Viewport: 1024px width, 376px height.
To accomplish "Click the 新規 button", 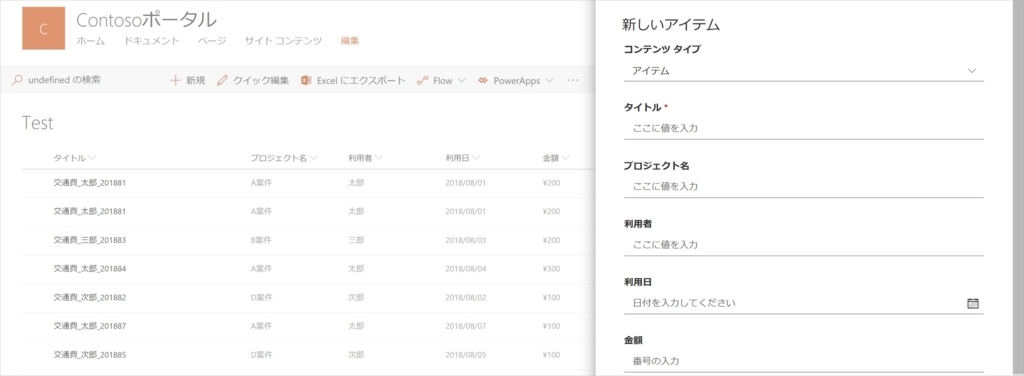I will pyautogui.click(x=187, y=80).
